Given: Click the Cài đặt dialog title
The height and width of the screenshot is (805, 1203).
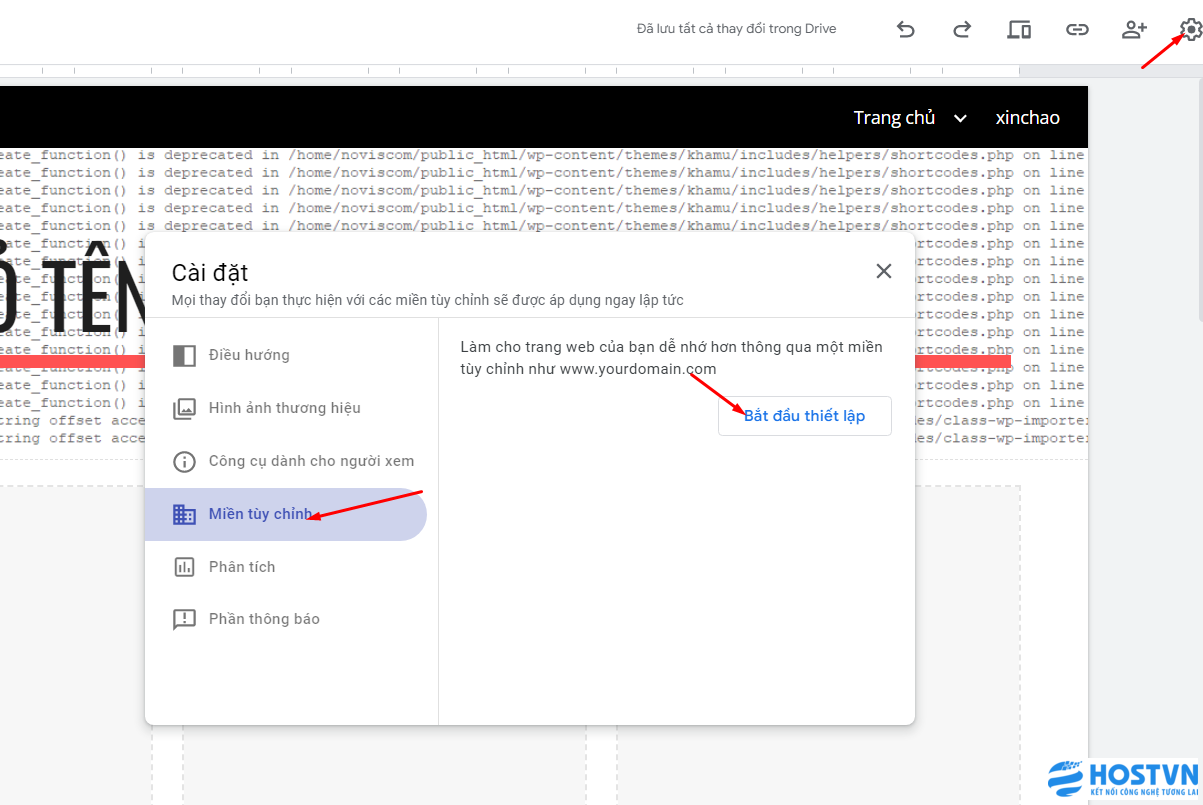Looking at the screenshot, I should (210, 273).
